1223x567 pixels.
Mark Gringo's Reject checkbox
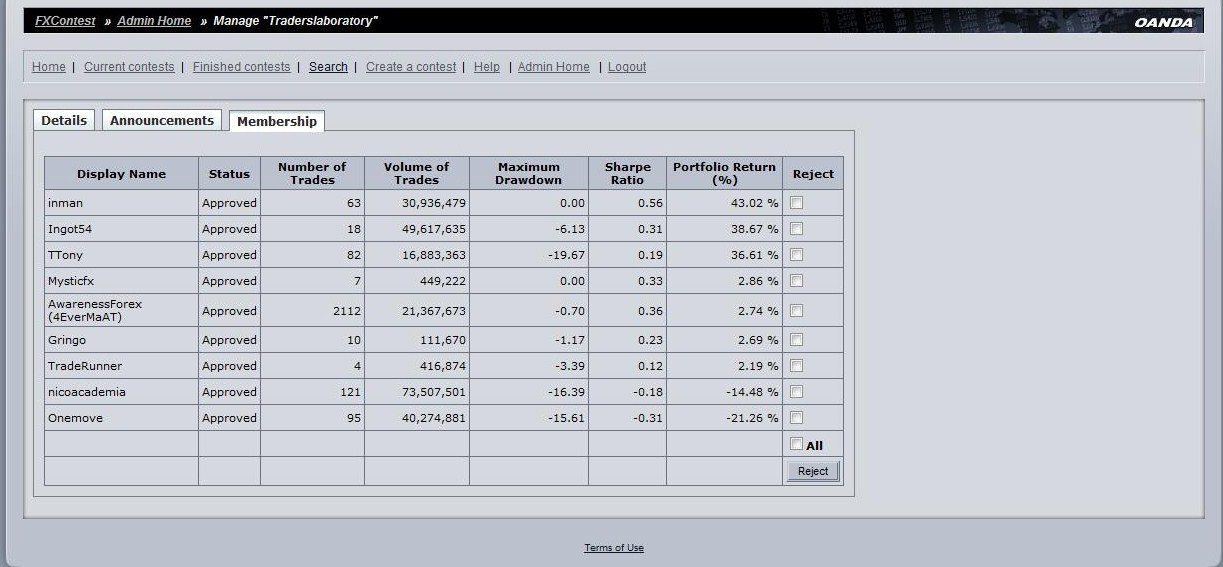[796, 340]
